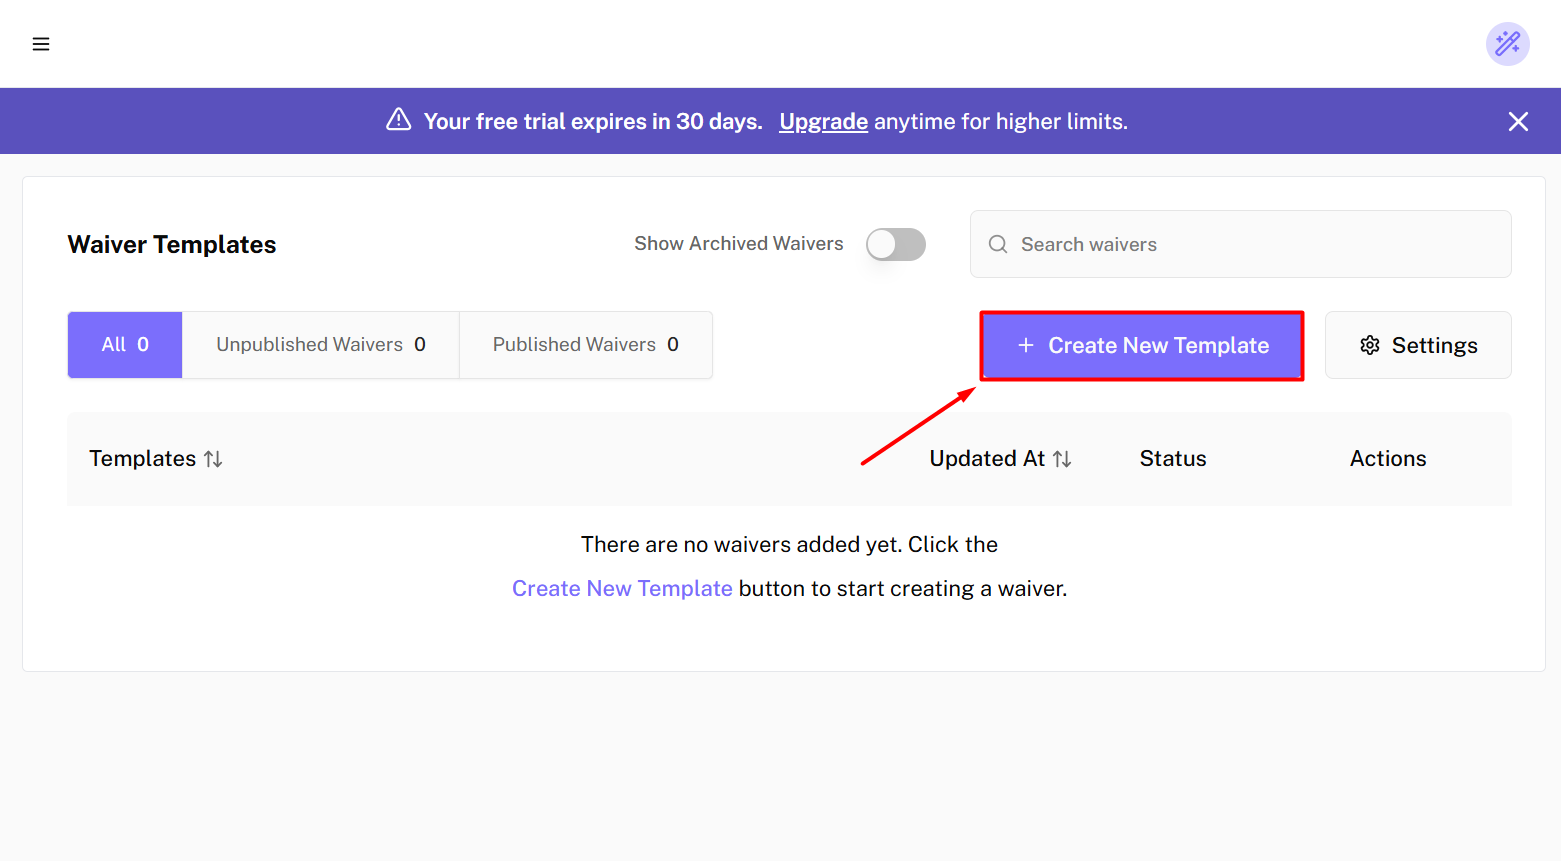The image size is (1561, 861).
Task: Follow the Upgrade link in the banner
Action: pyautogui.click(x=823, y=121)
